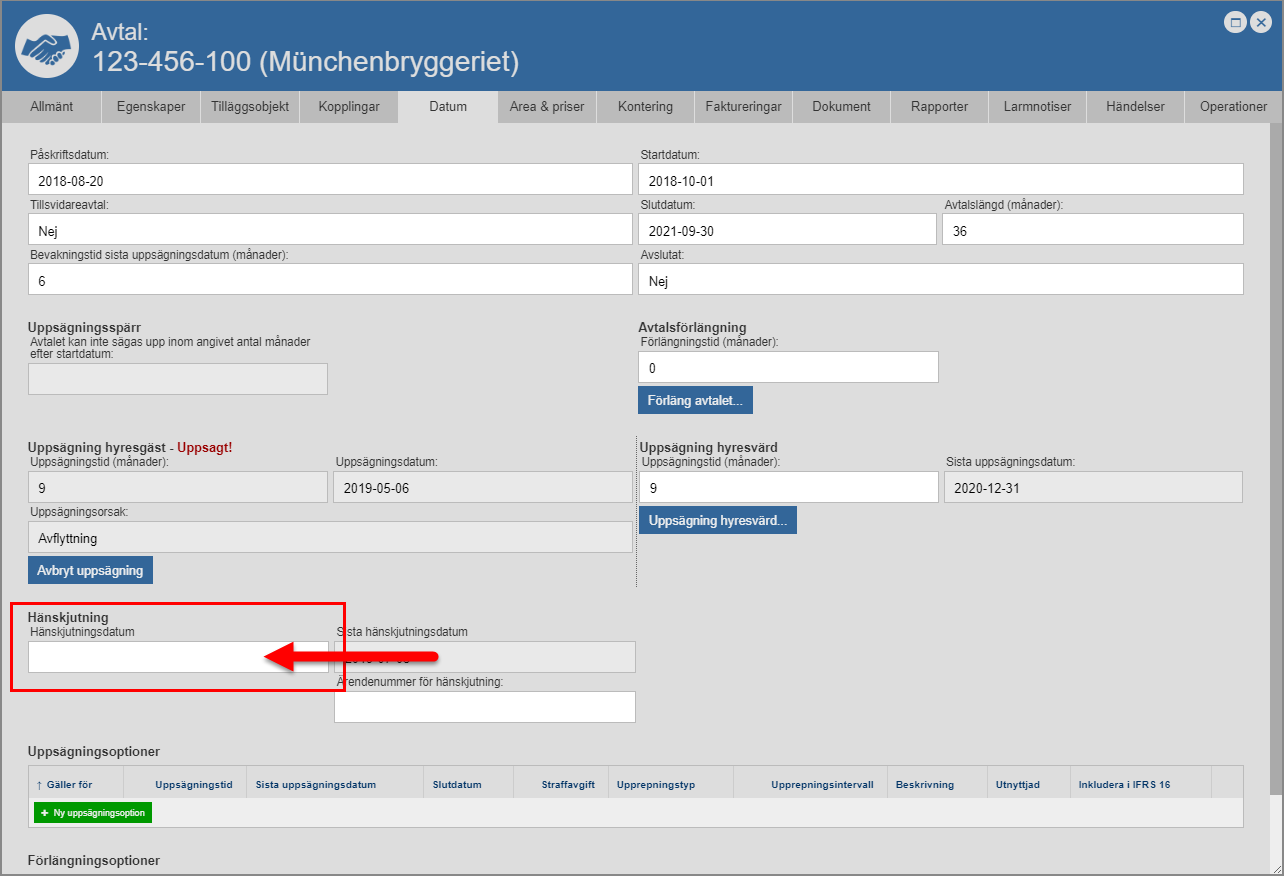Screen dimensions: 1284x876
Task: Switch to the Allmänt tab
Action: click(51, 107)
